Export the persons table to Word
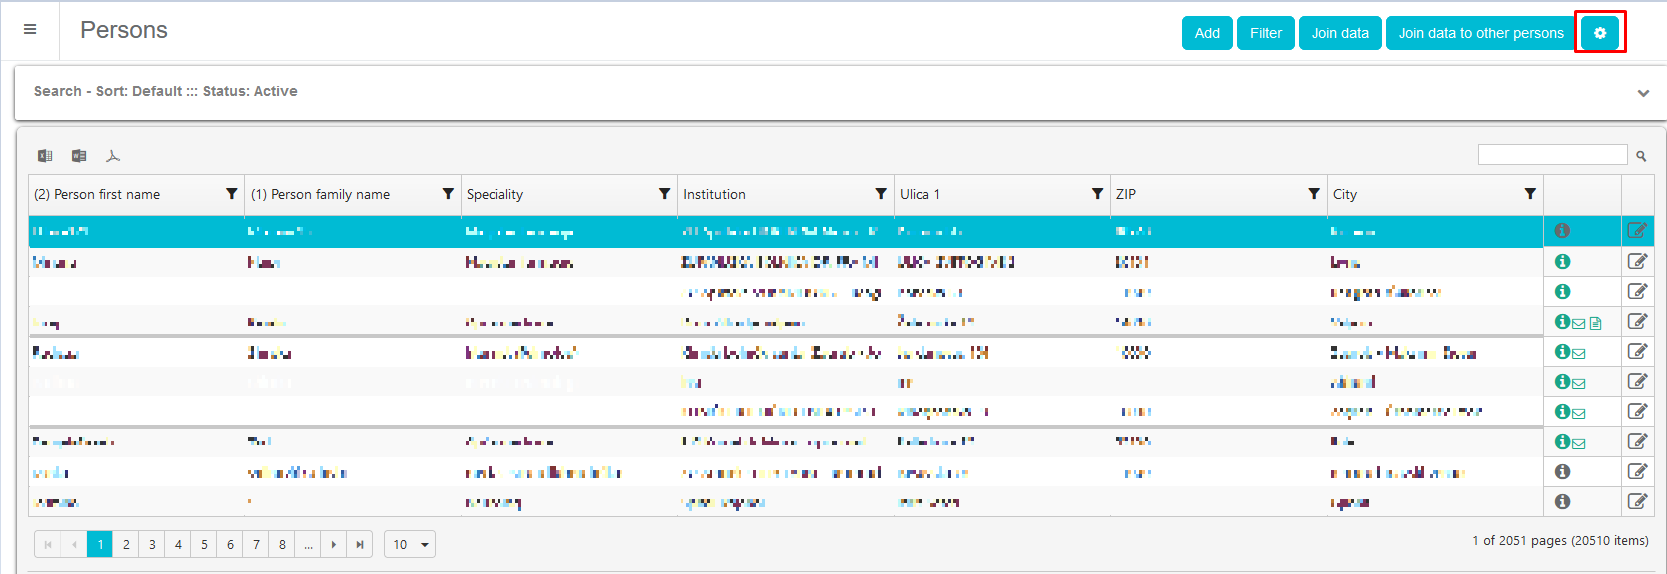Image resolution: width=1667 pixels, height=574 pixels. [x=79, y=156]
